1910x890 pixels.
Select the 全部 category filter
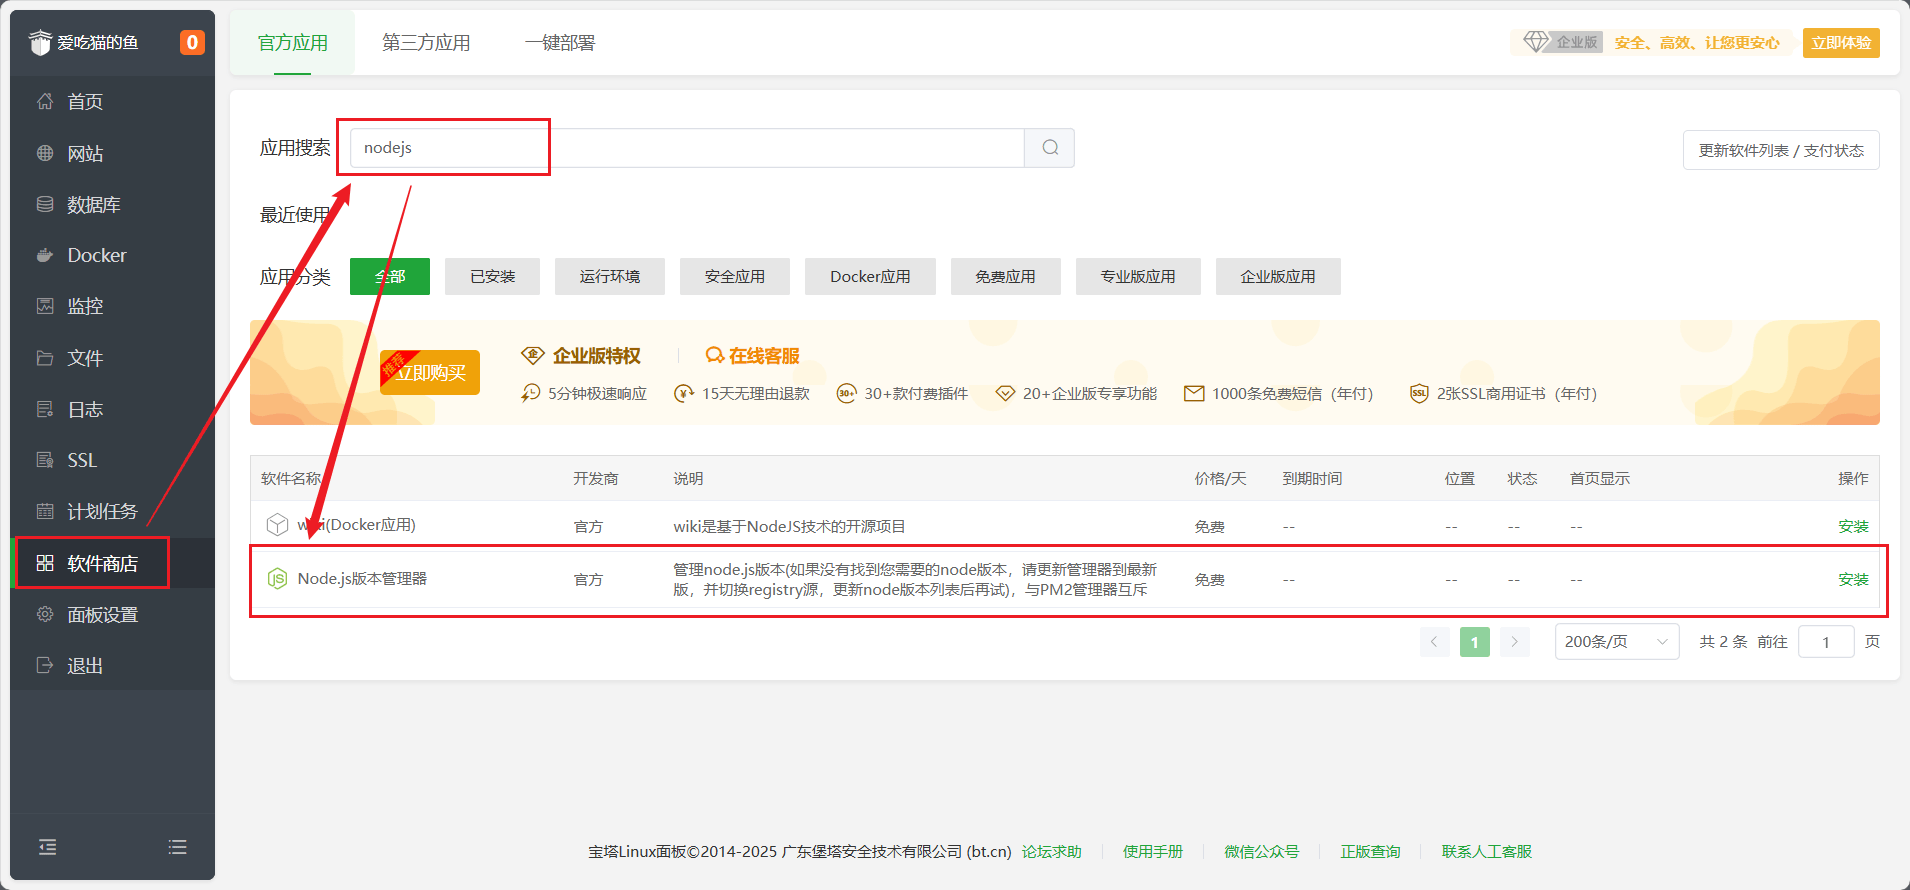389,277
